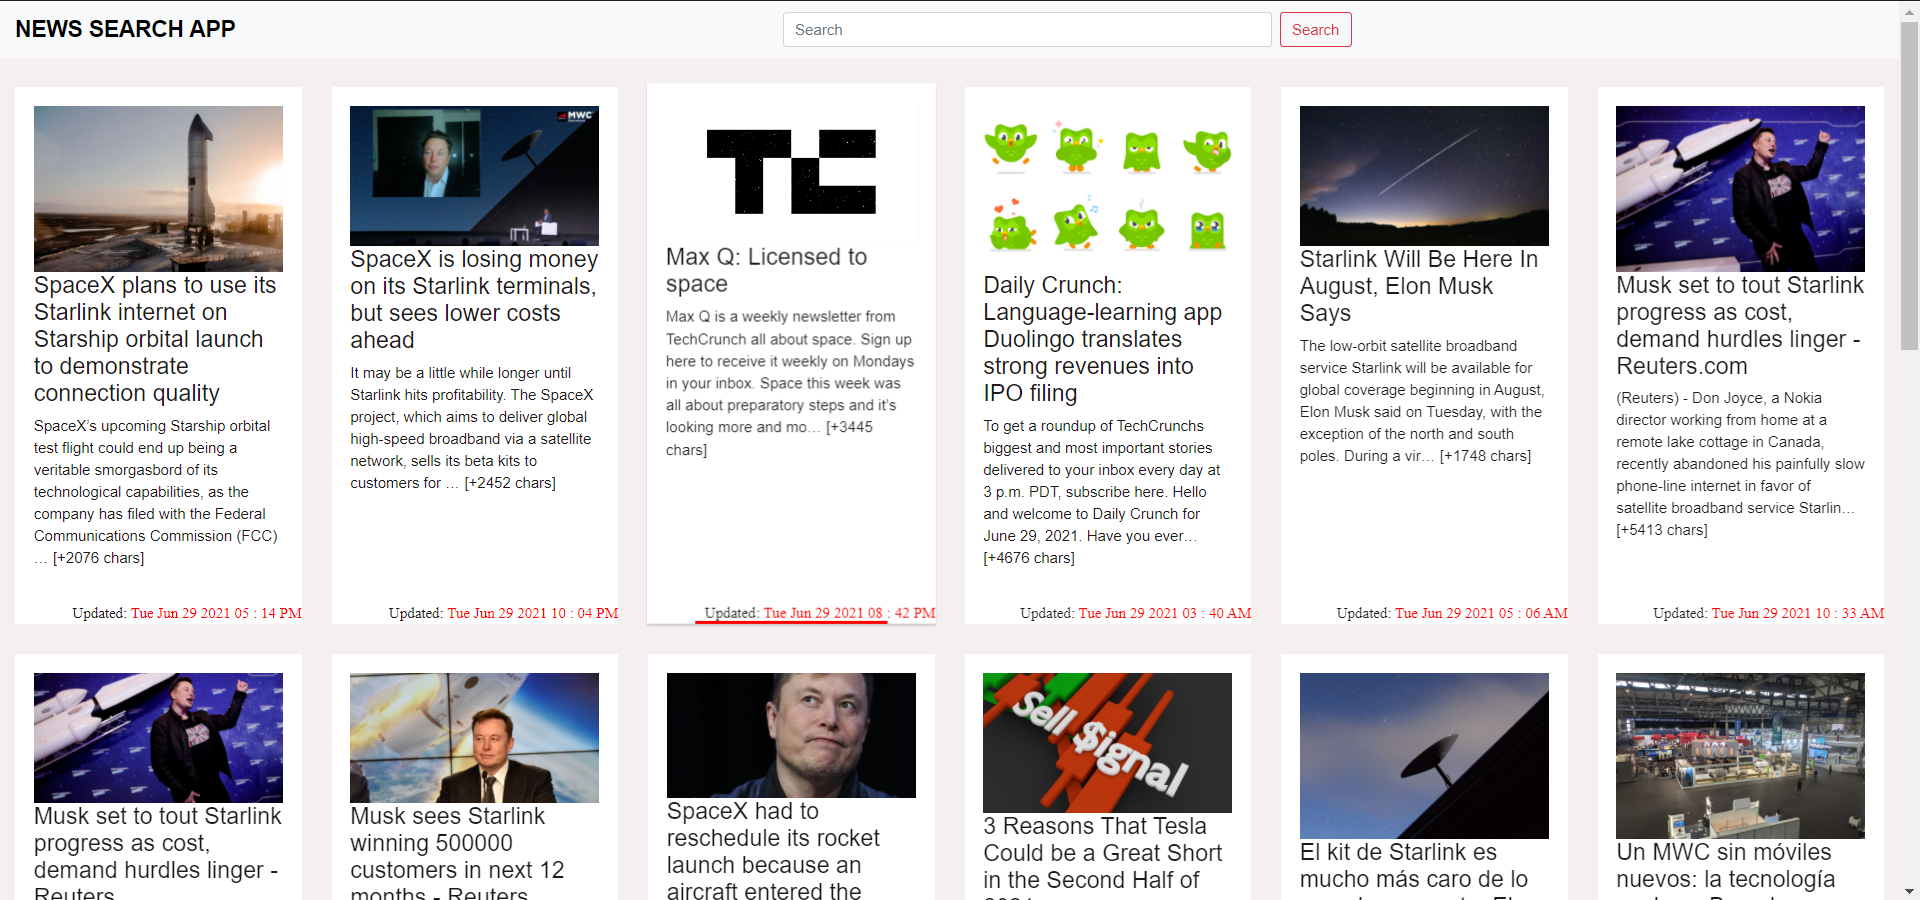
Task: Open the 'Sell Signal' chart thumbnail
Action: 1107,743
